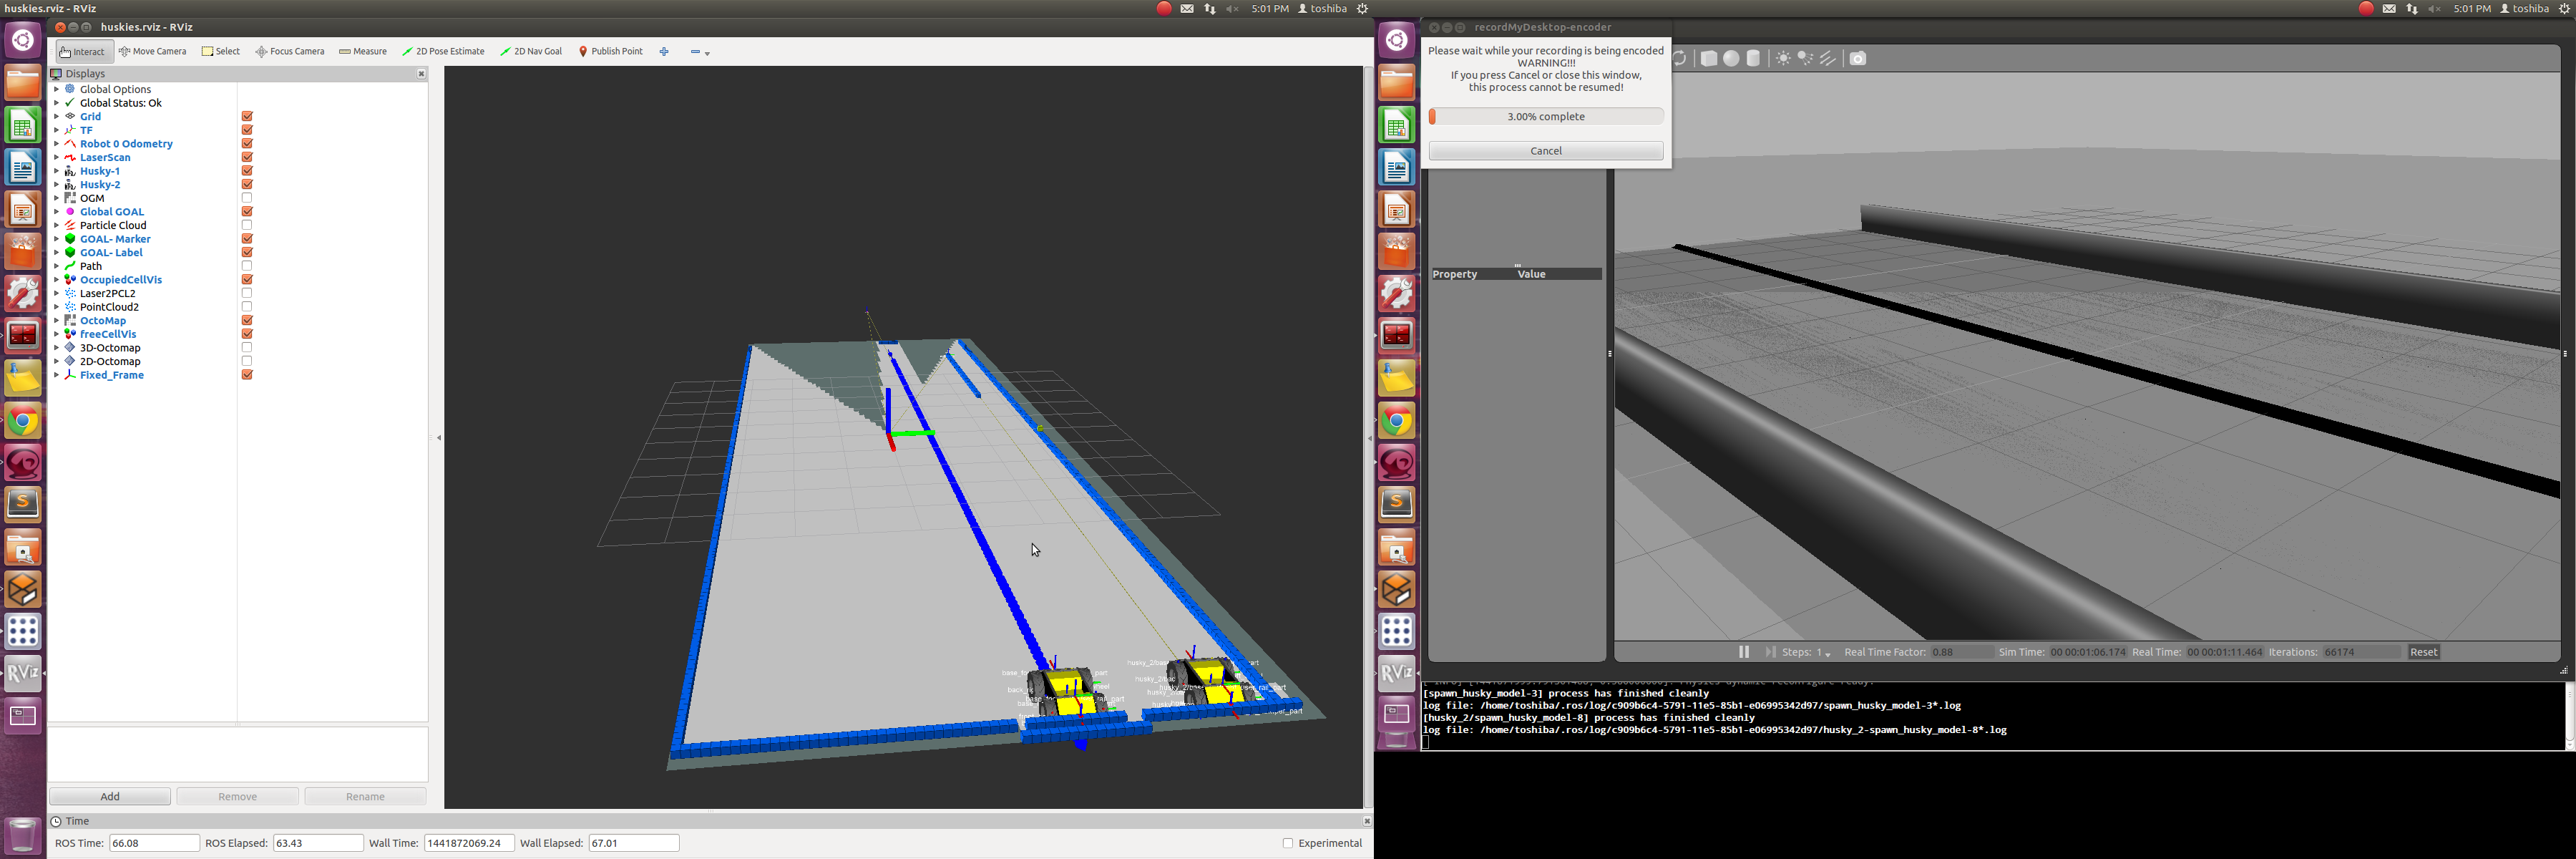
Task: Enable the OGM display checkbox
Action: pyautogui.click(x=247, y=198)
